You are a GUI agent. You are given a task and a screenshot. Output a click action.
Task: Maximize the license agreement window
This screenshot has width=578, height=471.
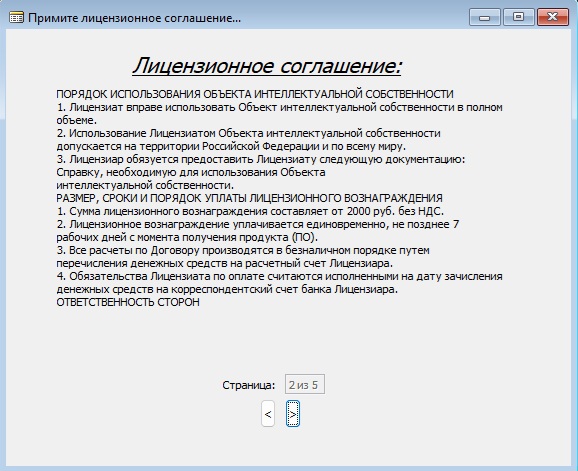[x=518, y=17]
